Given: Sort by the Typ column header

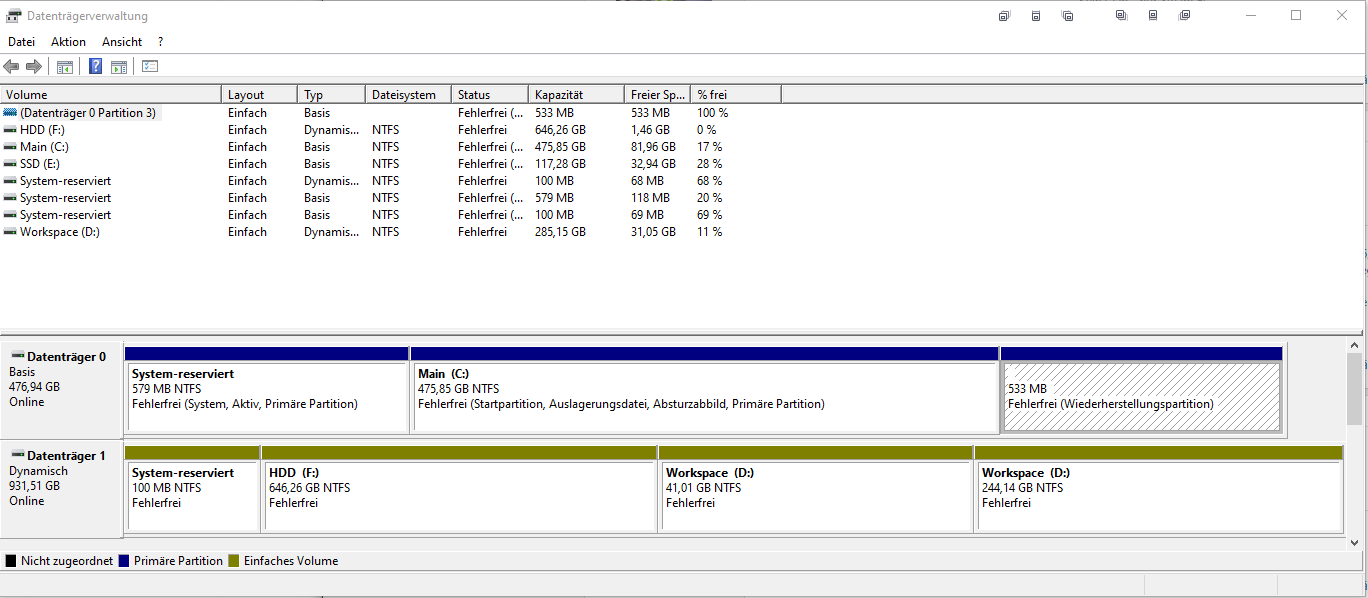Looking at the screenshot, I should (331, 94).
